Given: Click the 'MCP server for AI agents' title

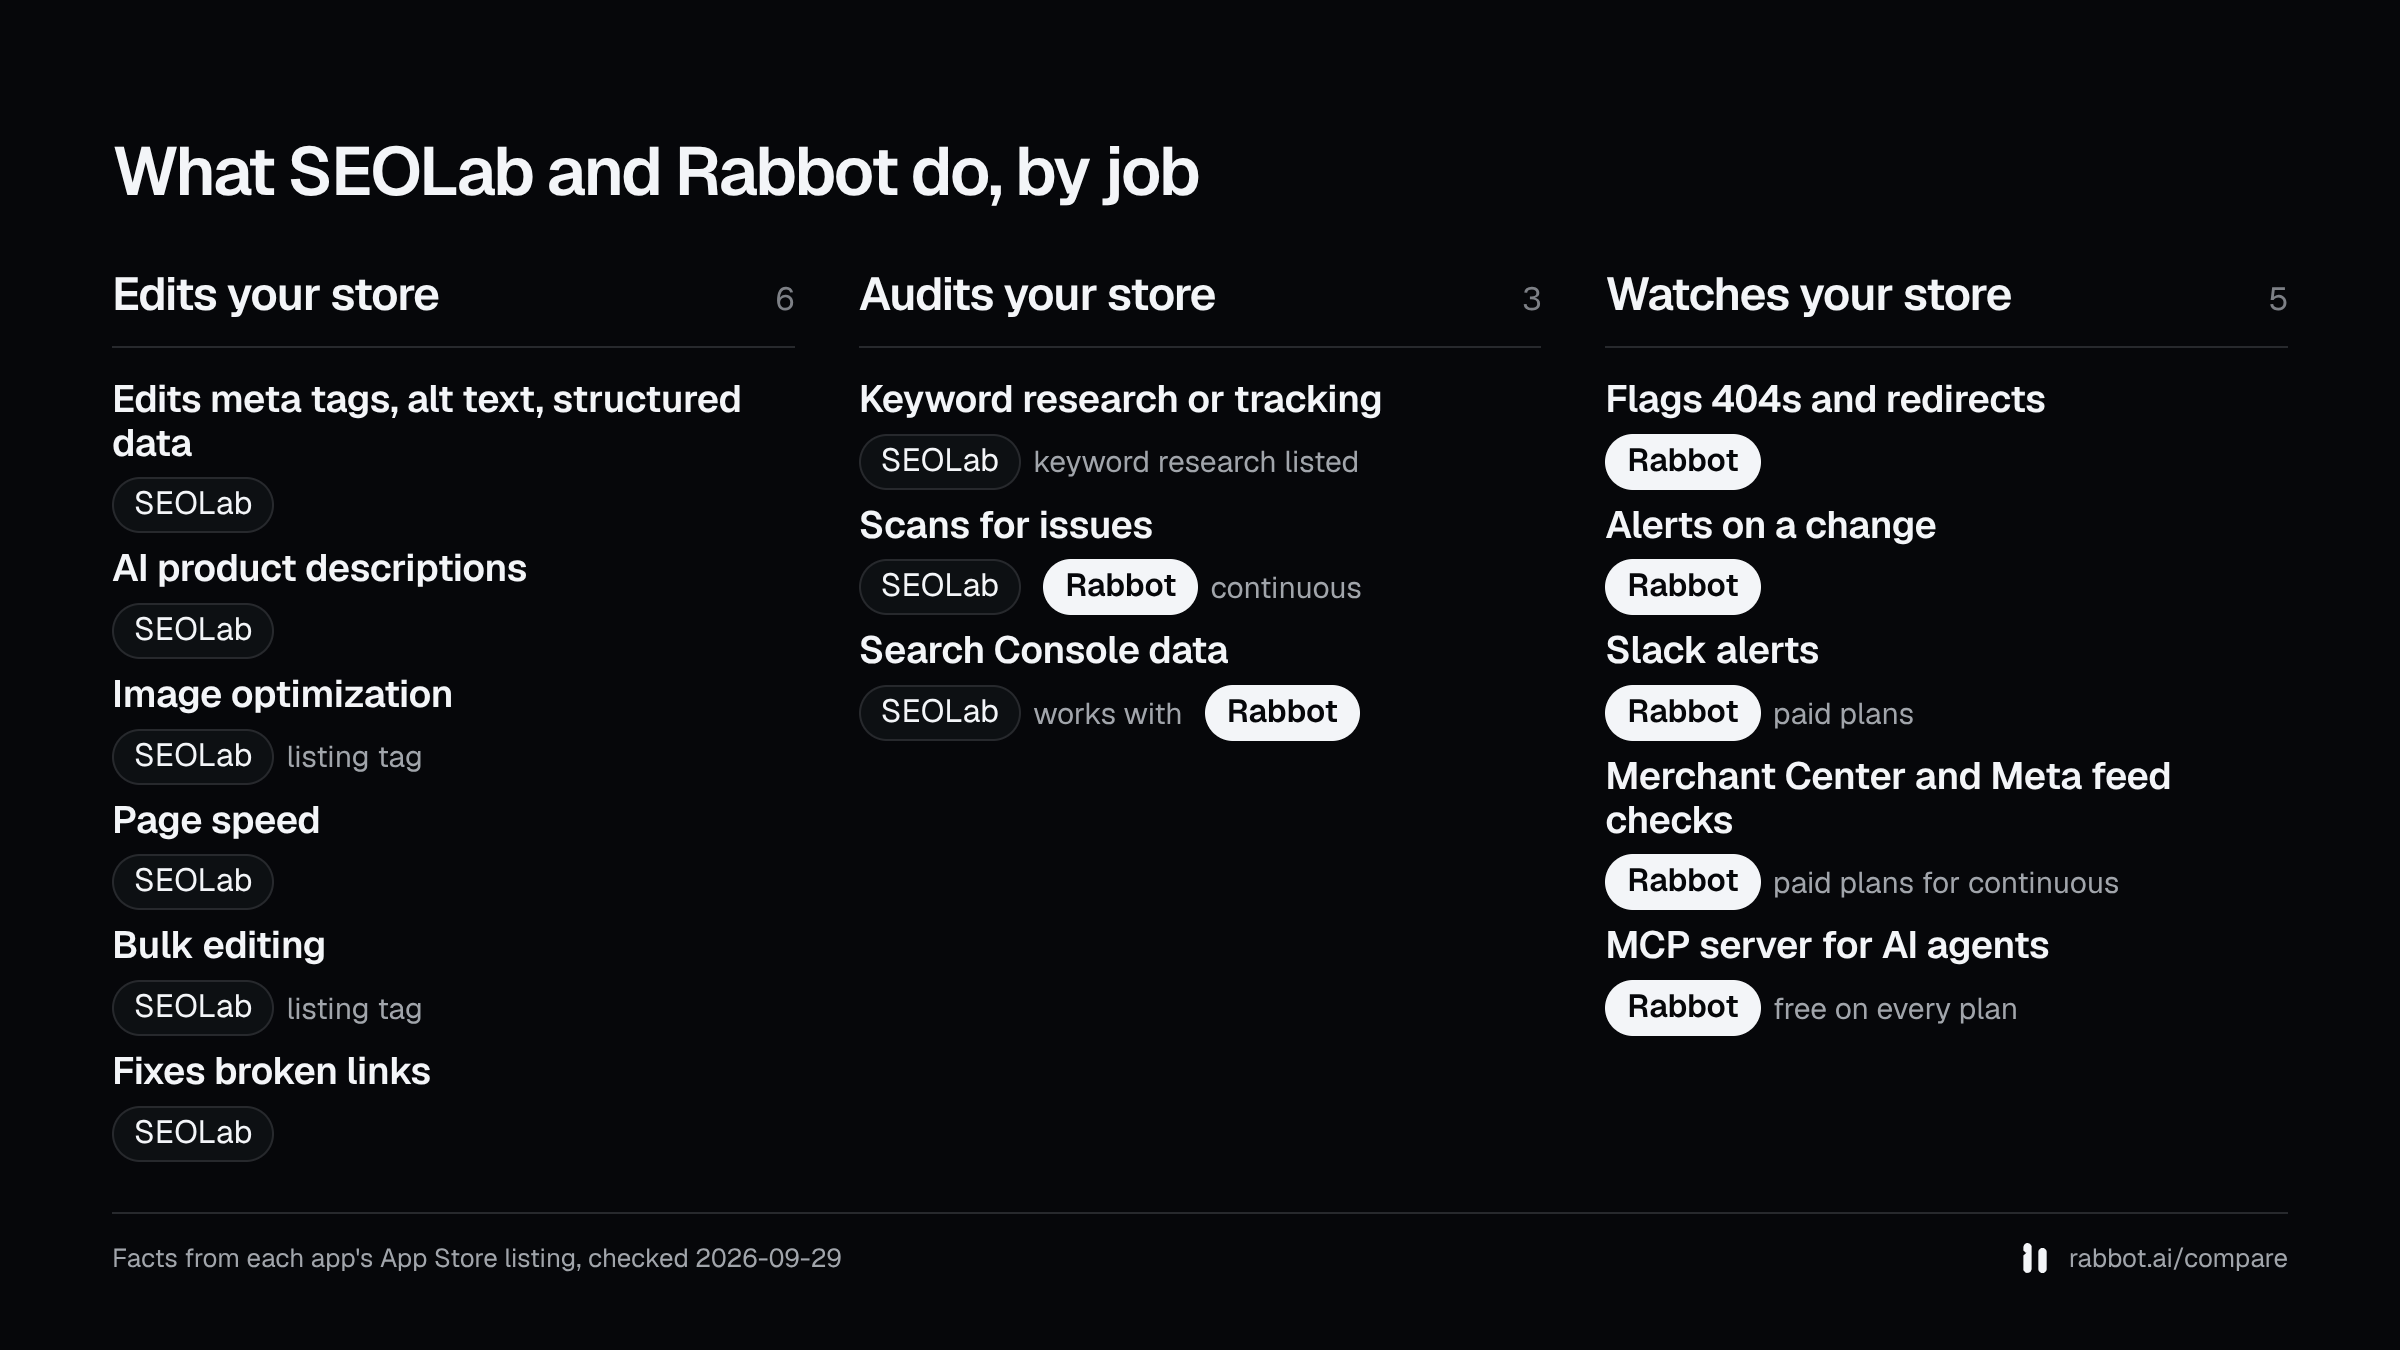Looking at the screenshot, I should click(1827, 945).
